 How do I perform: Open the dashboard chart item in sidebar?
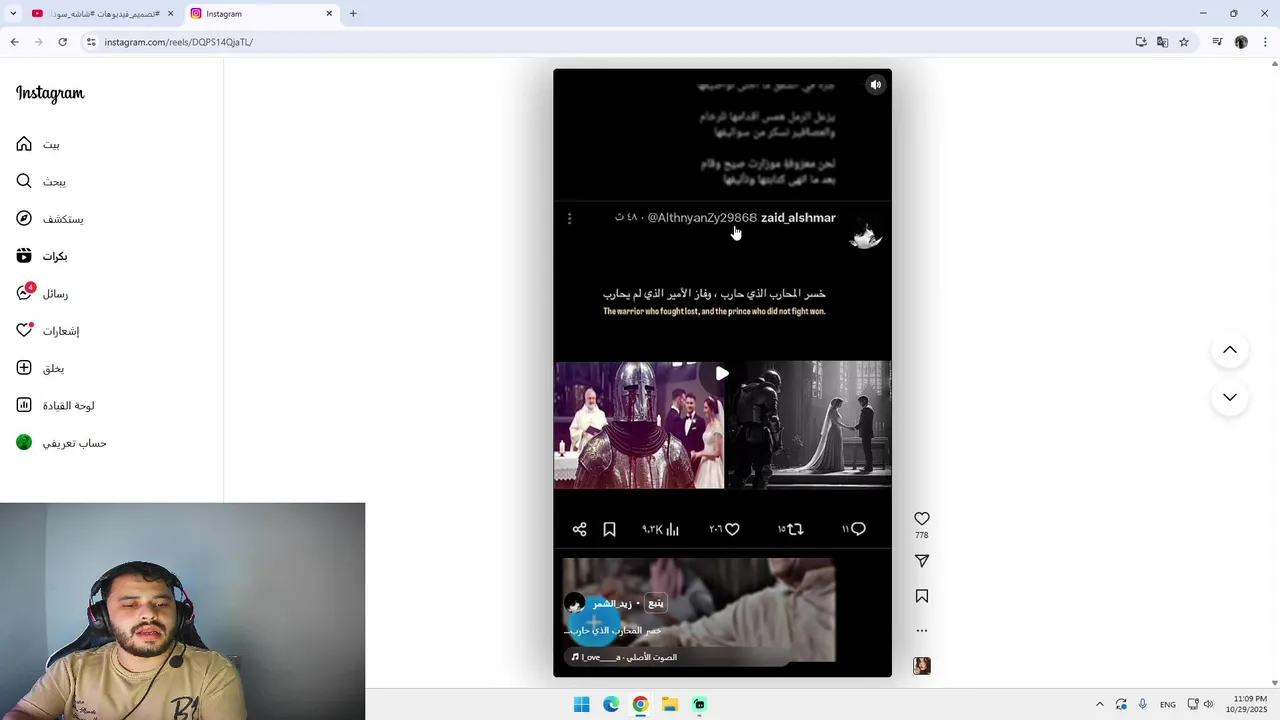(x=24, y=405)
